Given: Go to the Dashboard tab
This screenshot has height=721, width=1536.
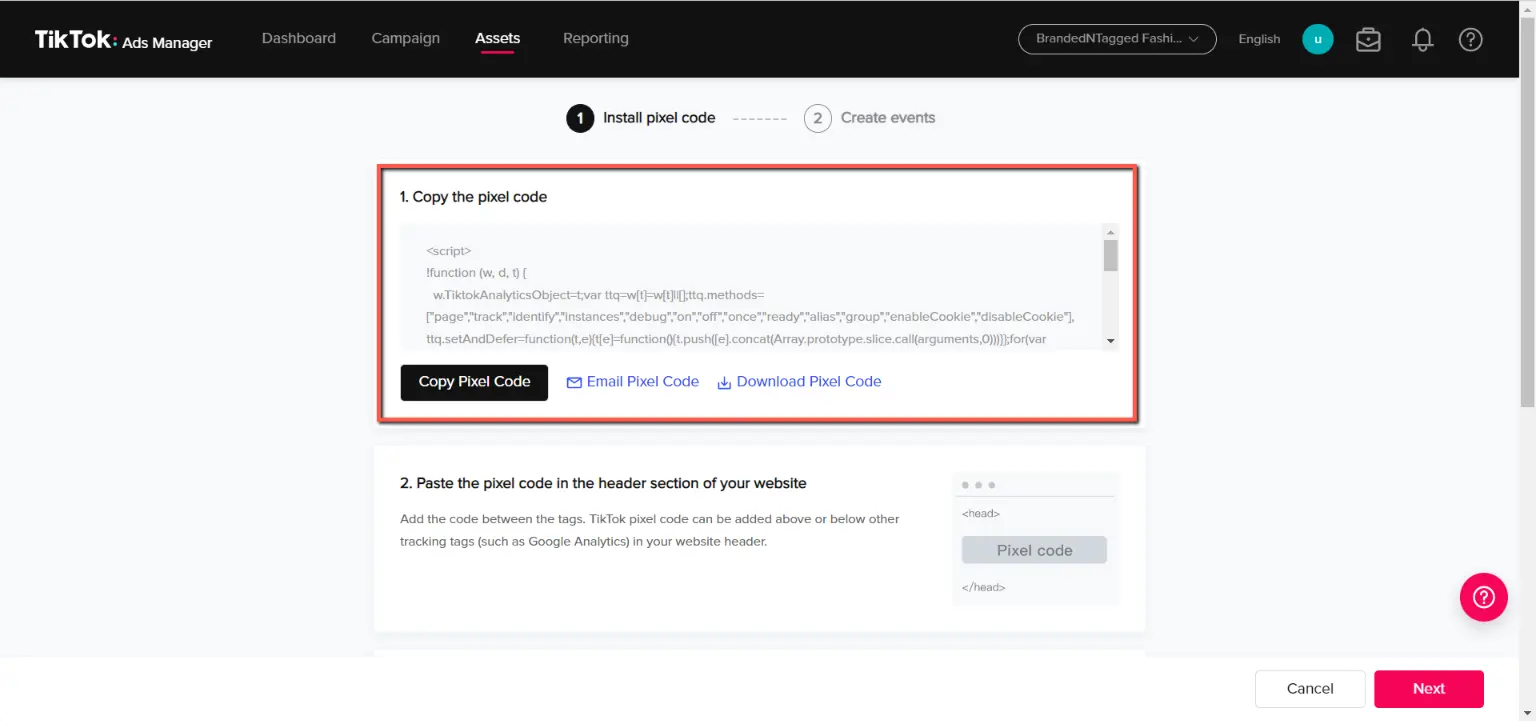Looking at the screenshot, I should (x=298, y=38).
